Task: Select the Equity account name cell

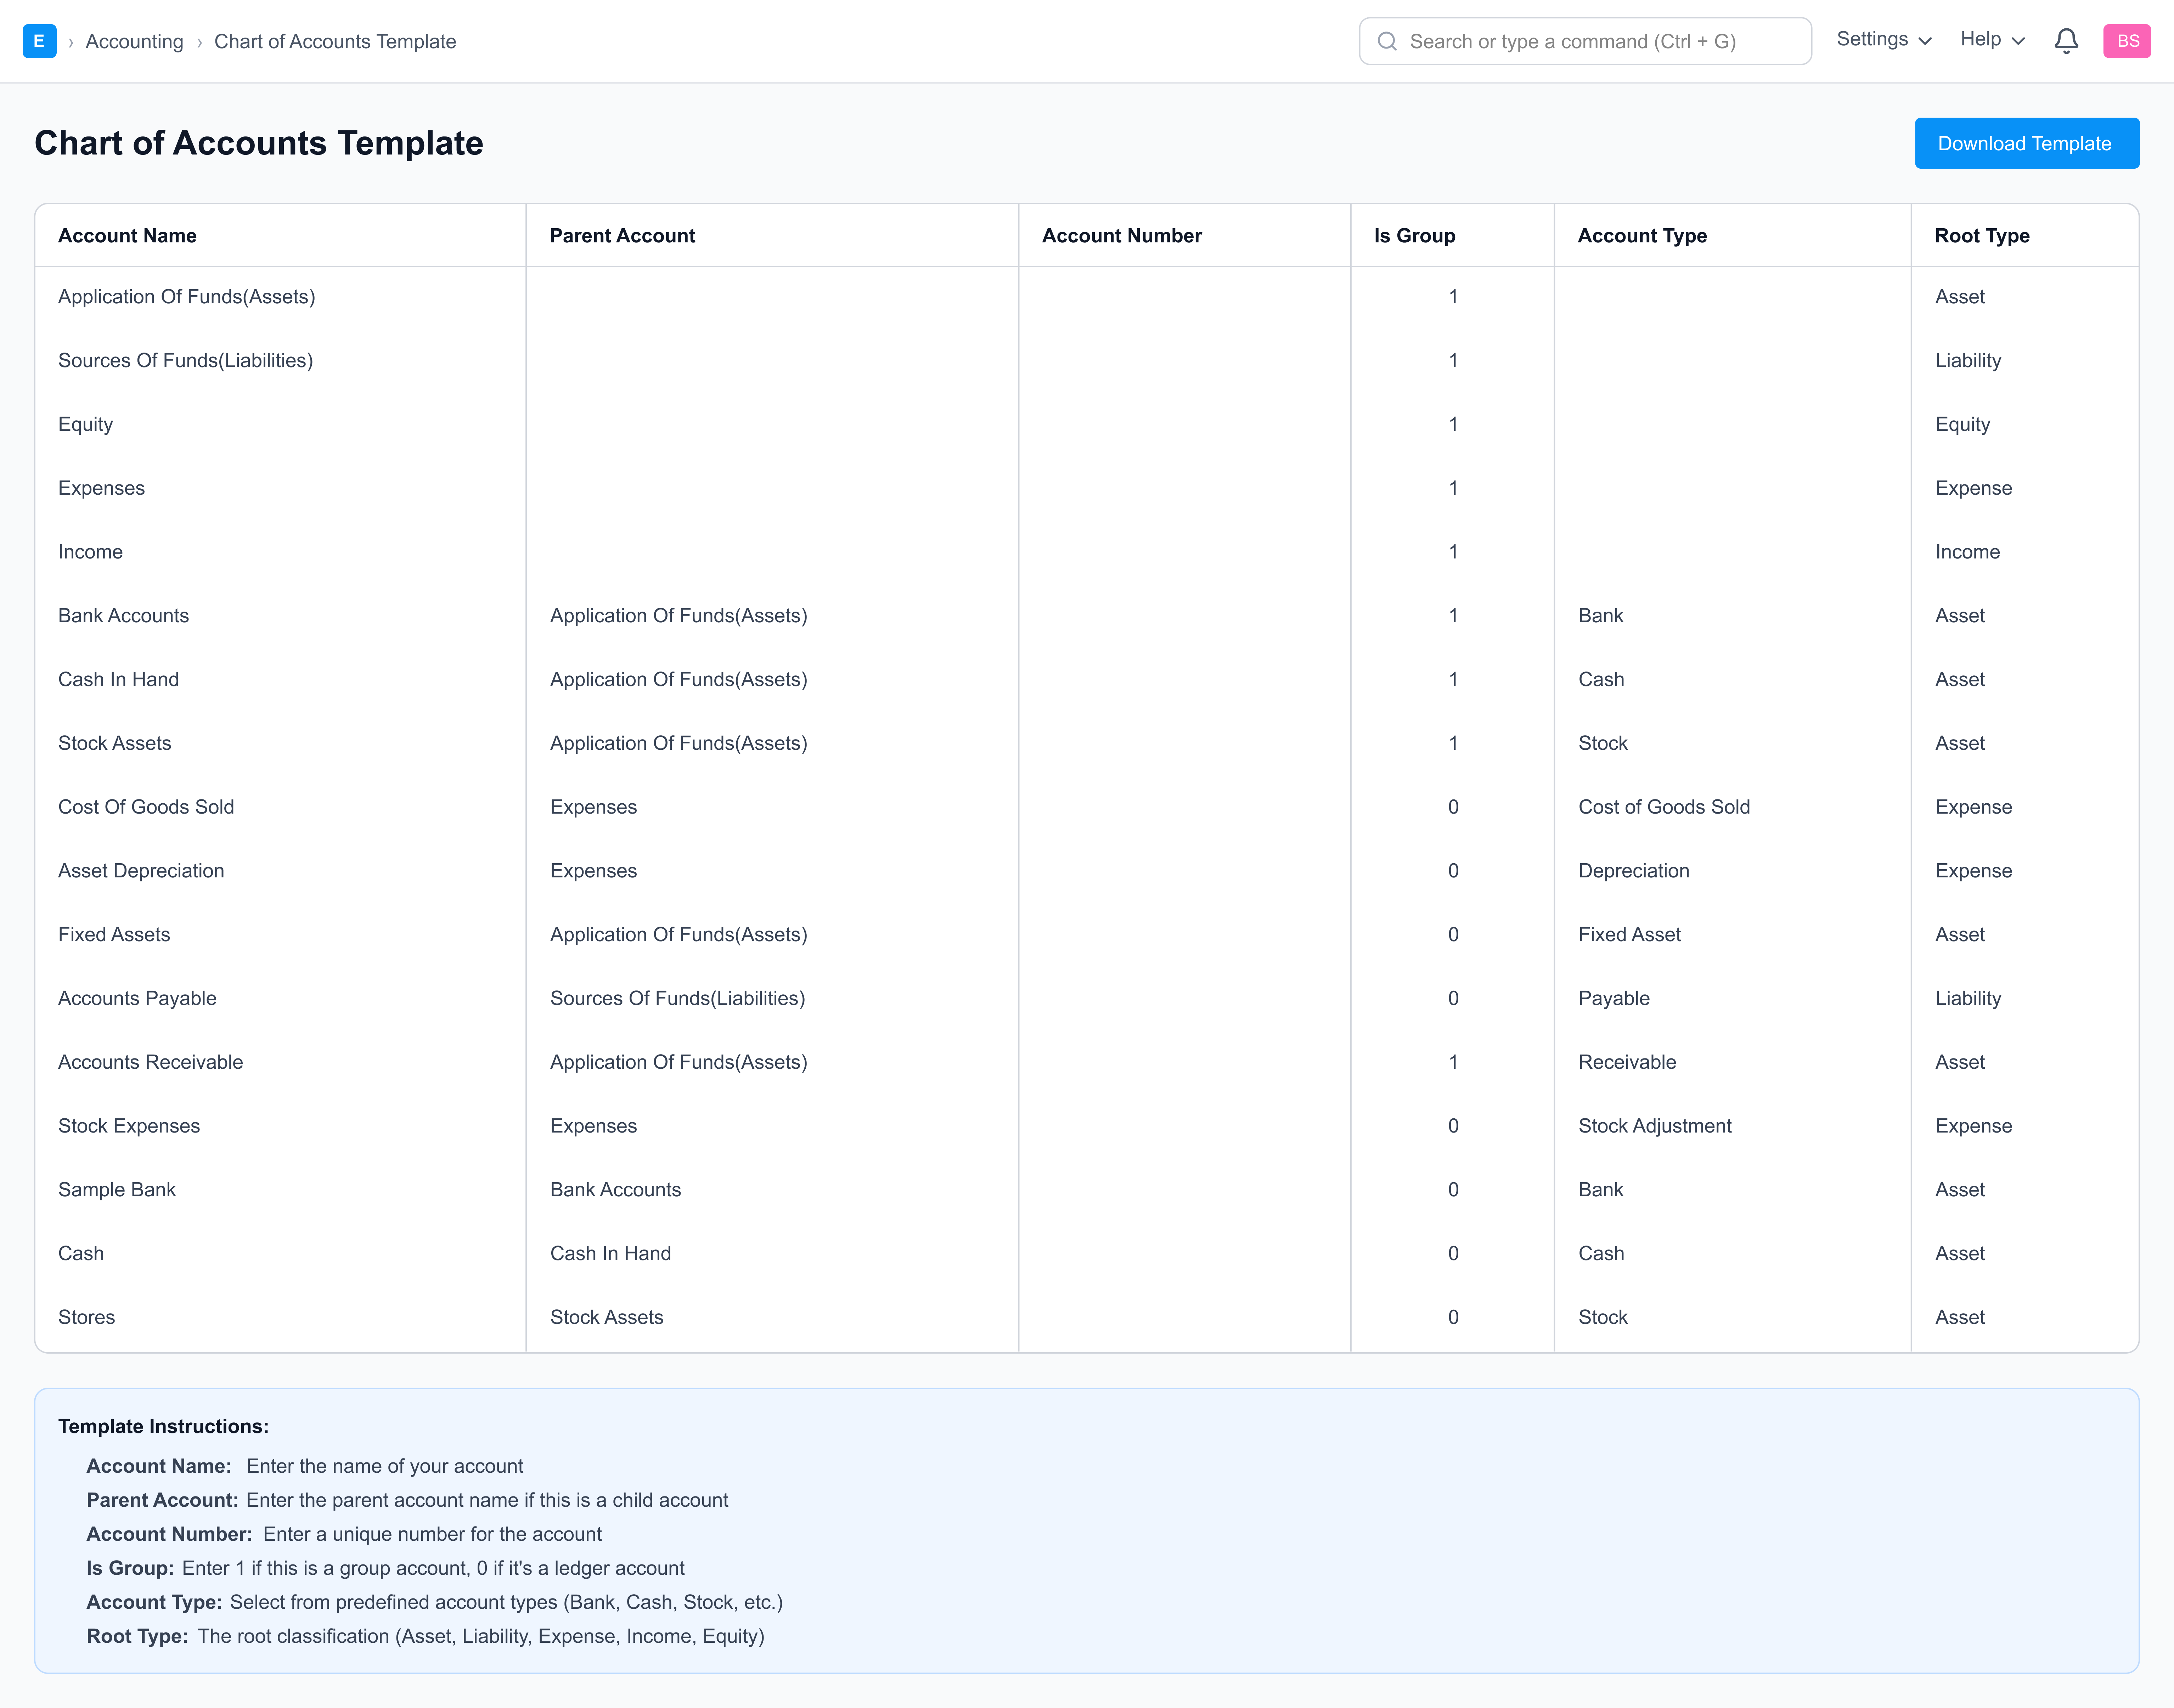Action: [86, 425]
